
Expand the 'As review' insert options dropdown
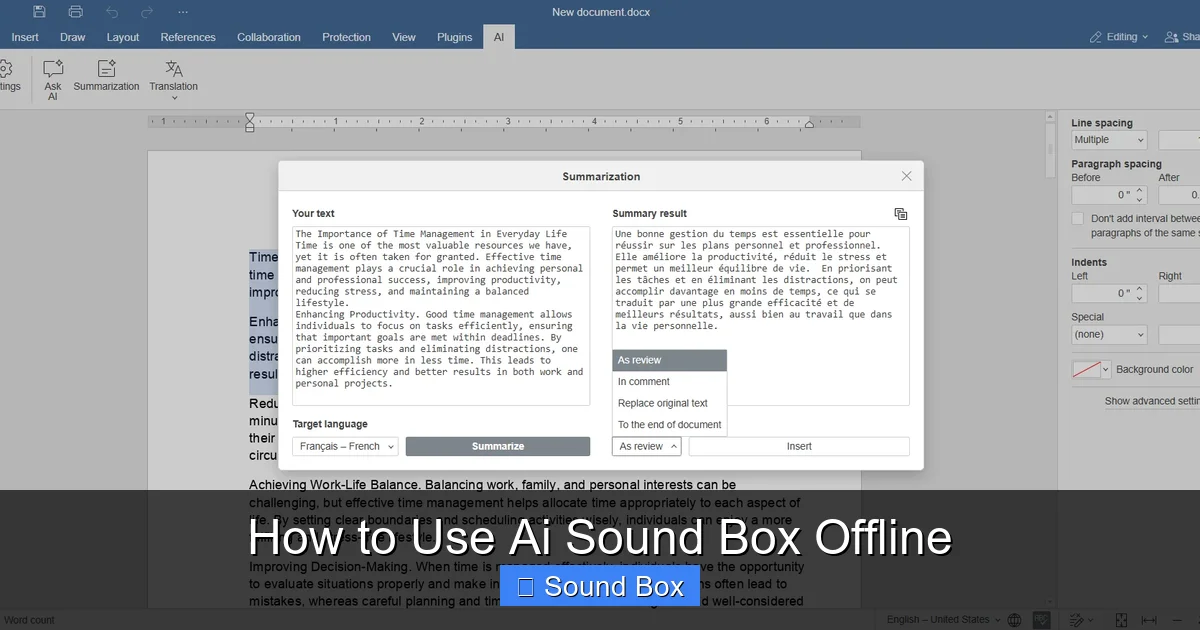(x=646, y=446)
